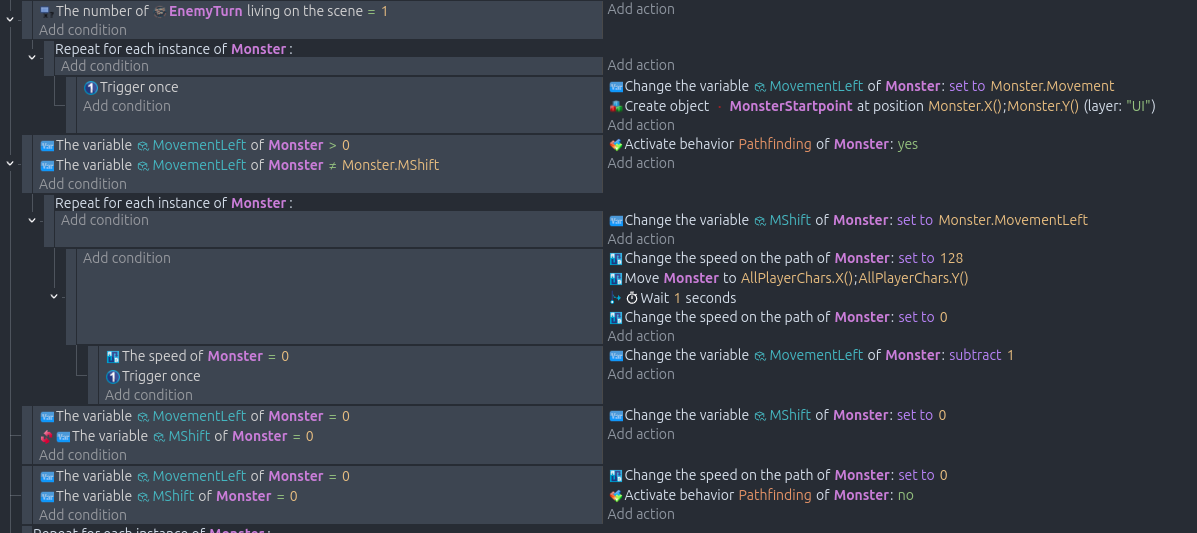Click the Wait 1 seconds timer icon
The height and width of the screenshot is (533, 1197).
[x=631, y=298]
